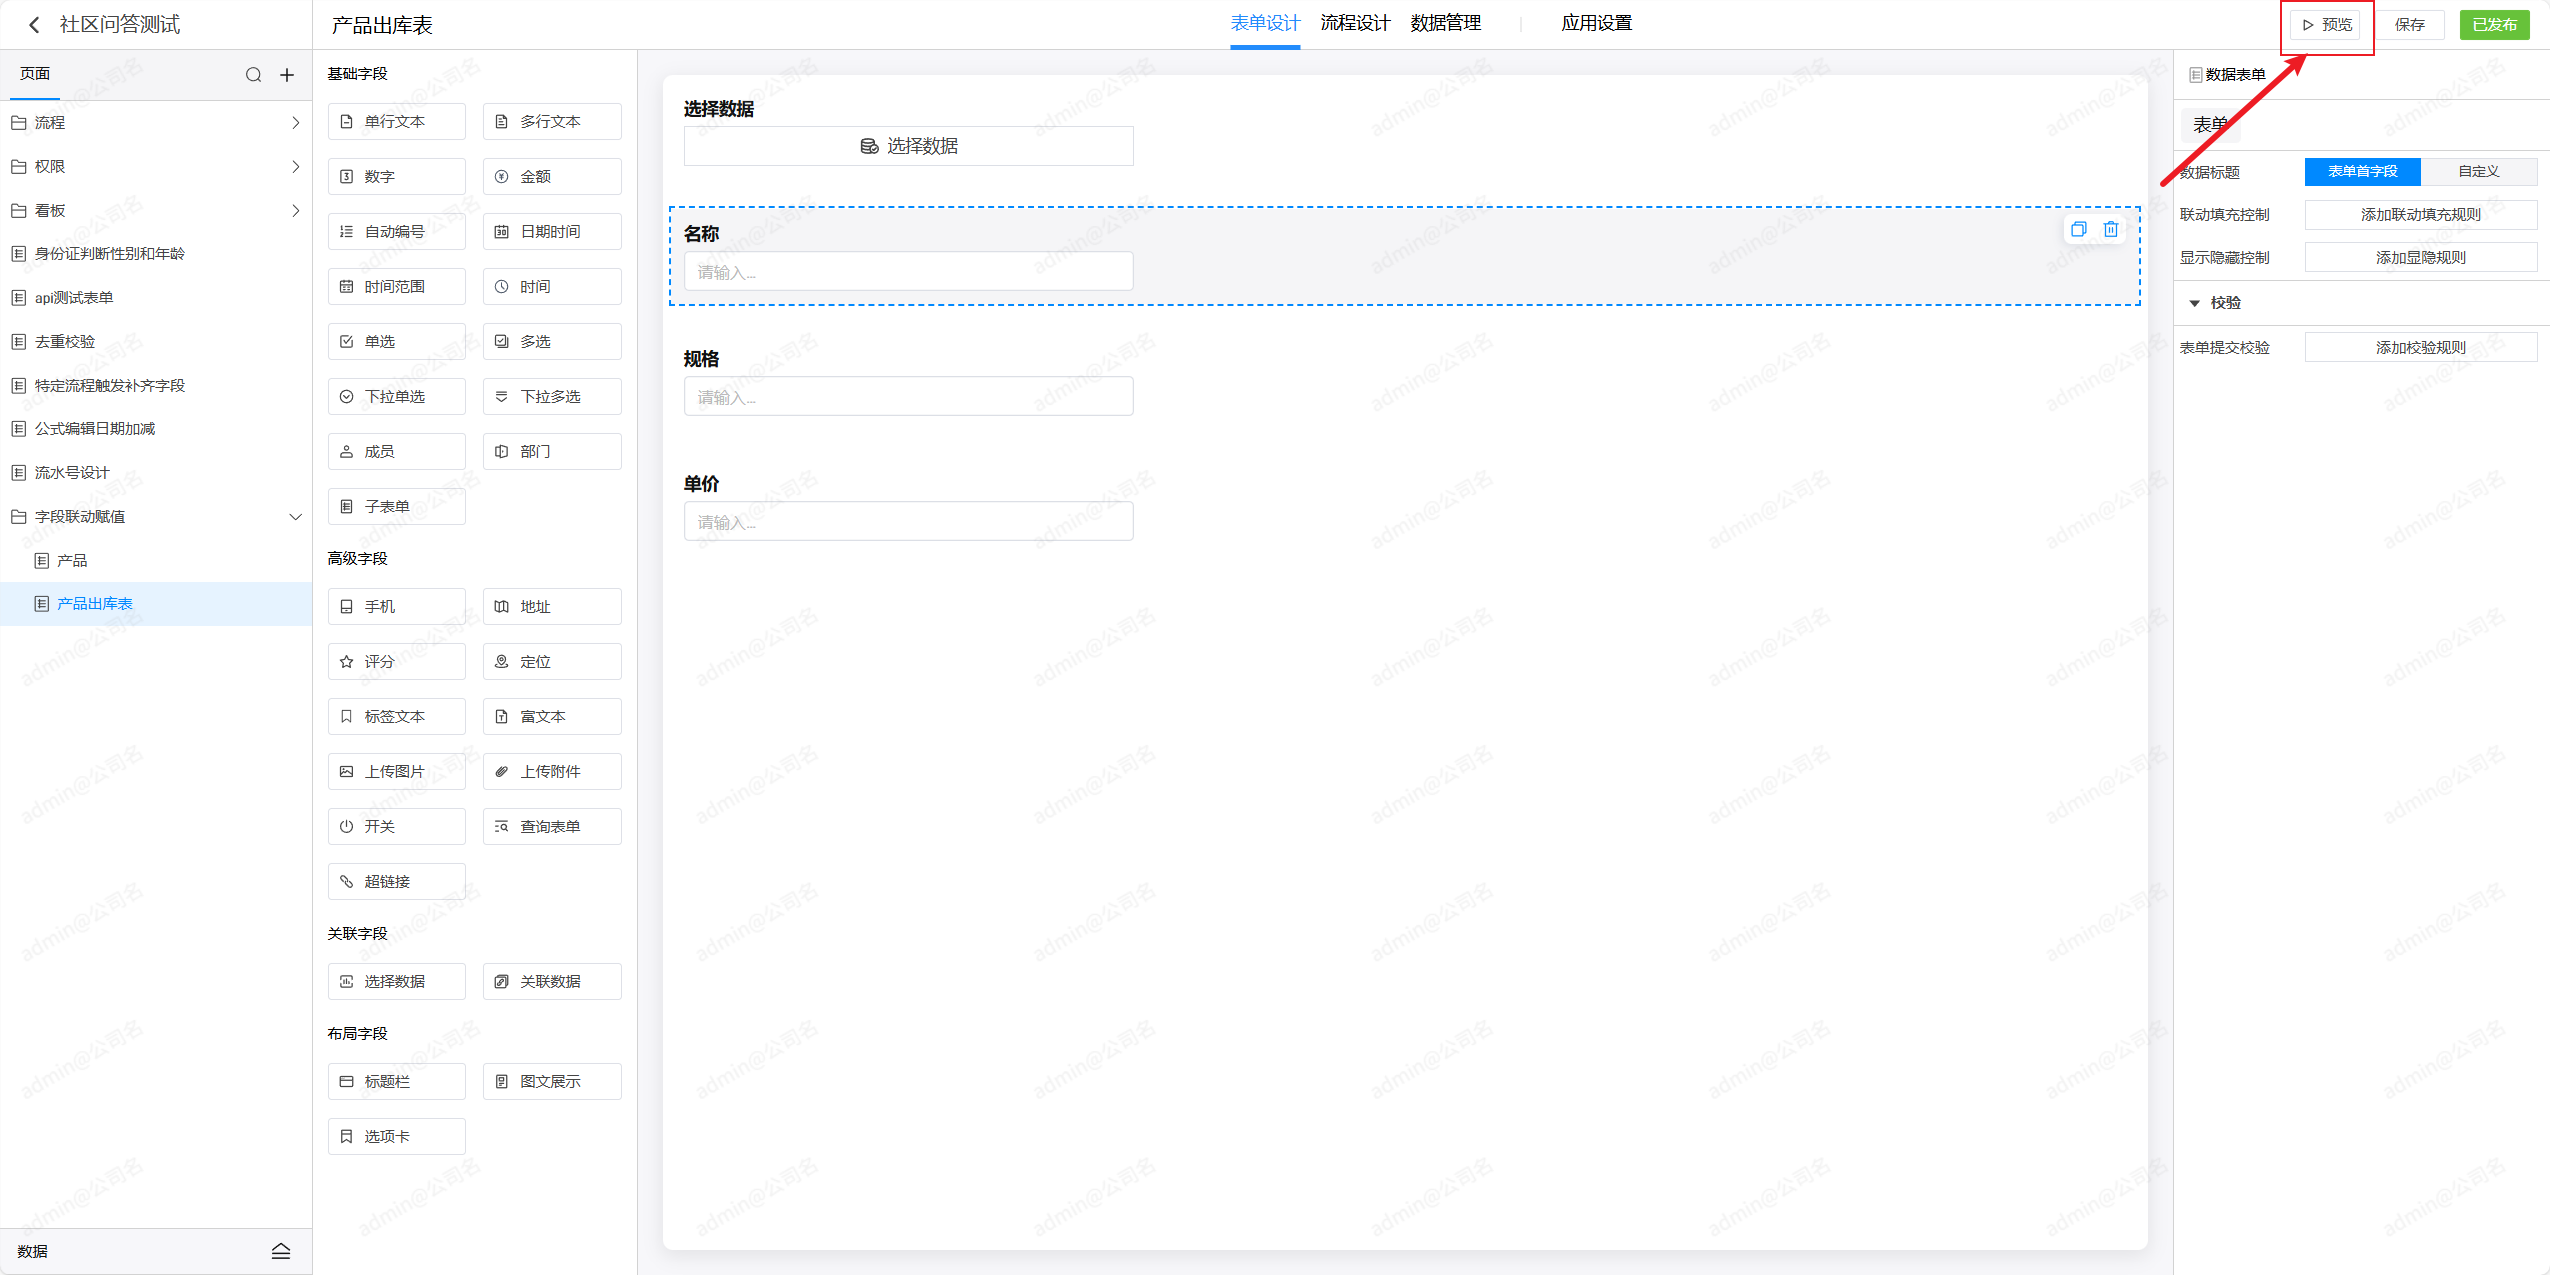
Task: Open the 数据管理 tab
Action: [x=1445, y=23]
